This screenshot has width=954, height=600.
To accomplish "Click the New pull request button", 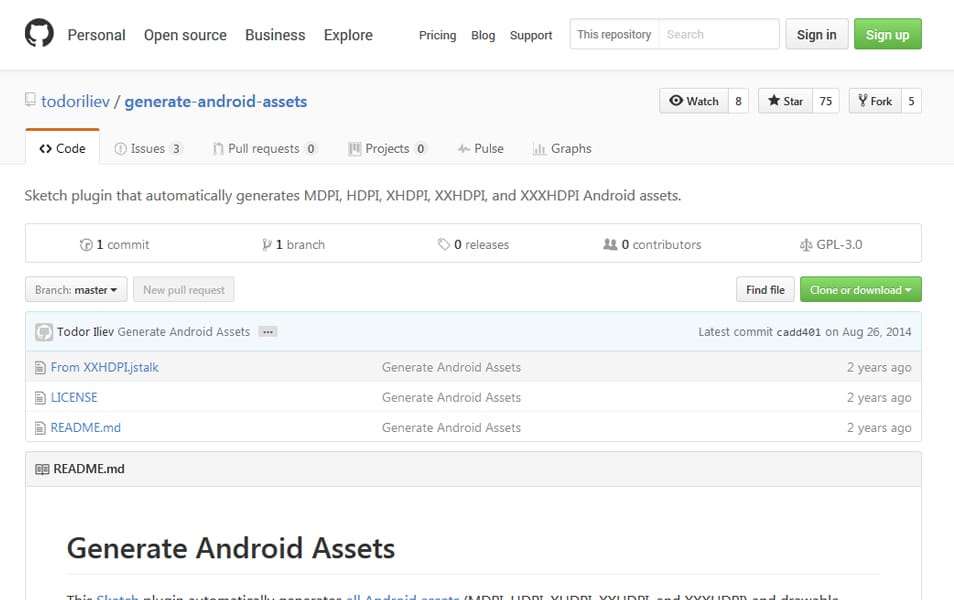I will point(184,290).
